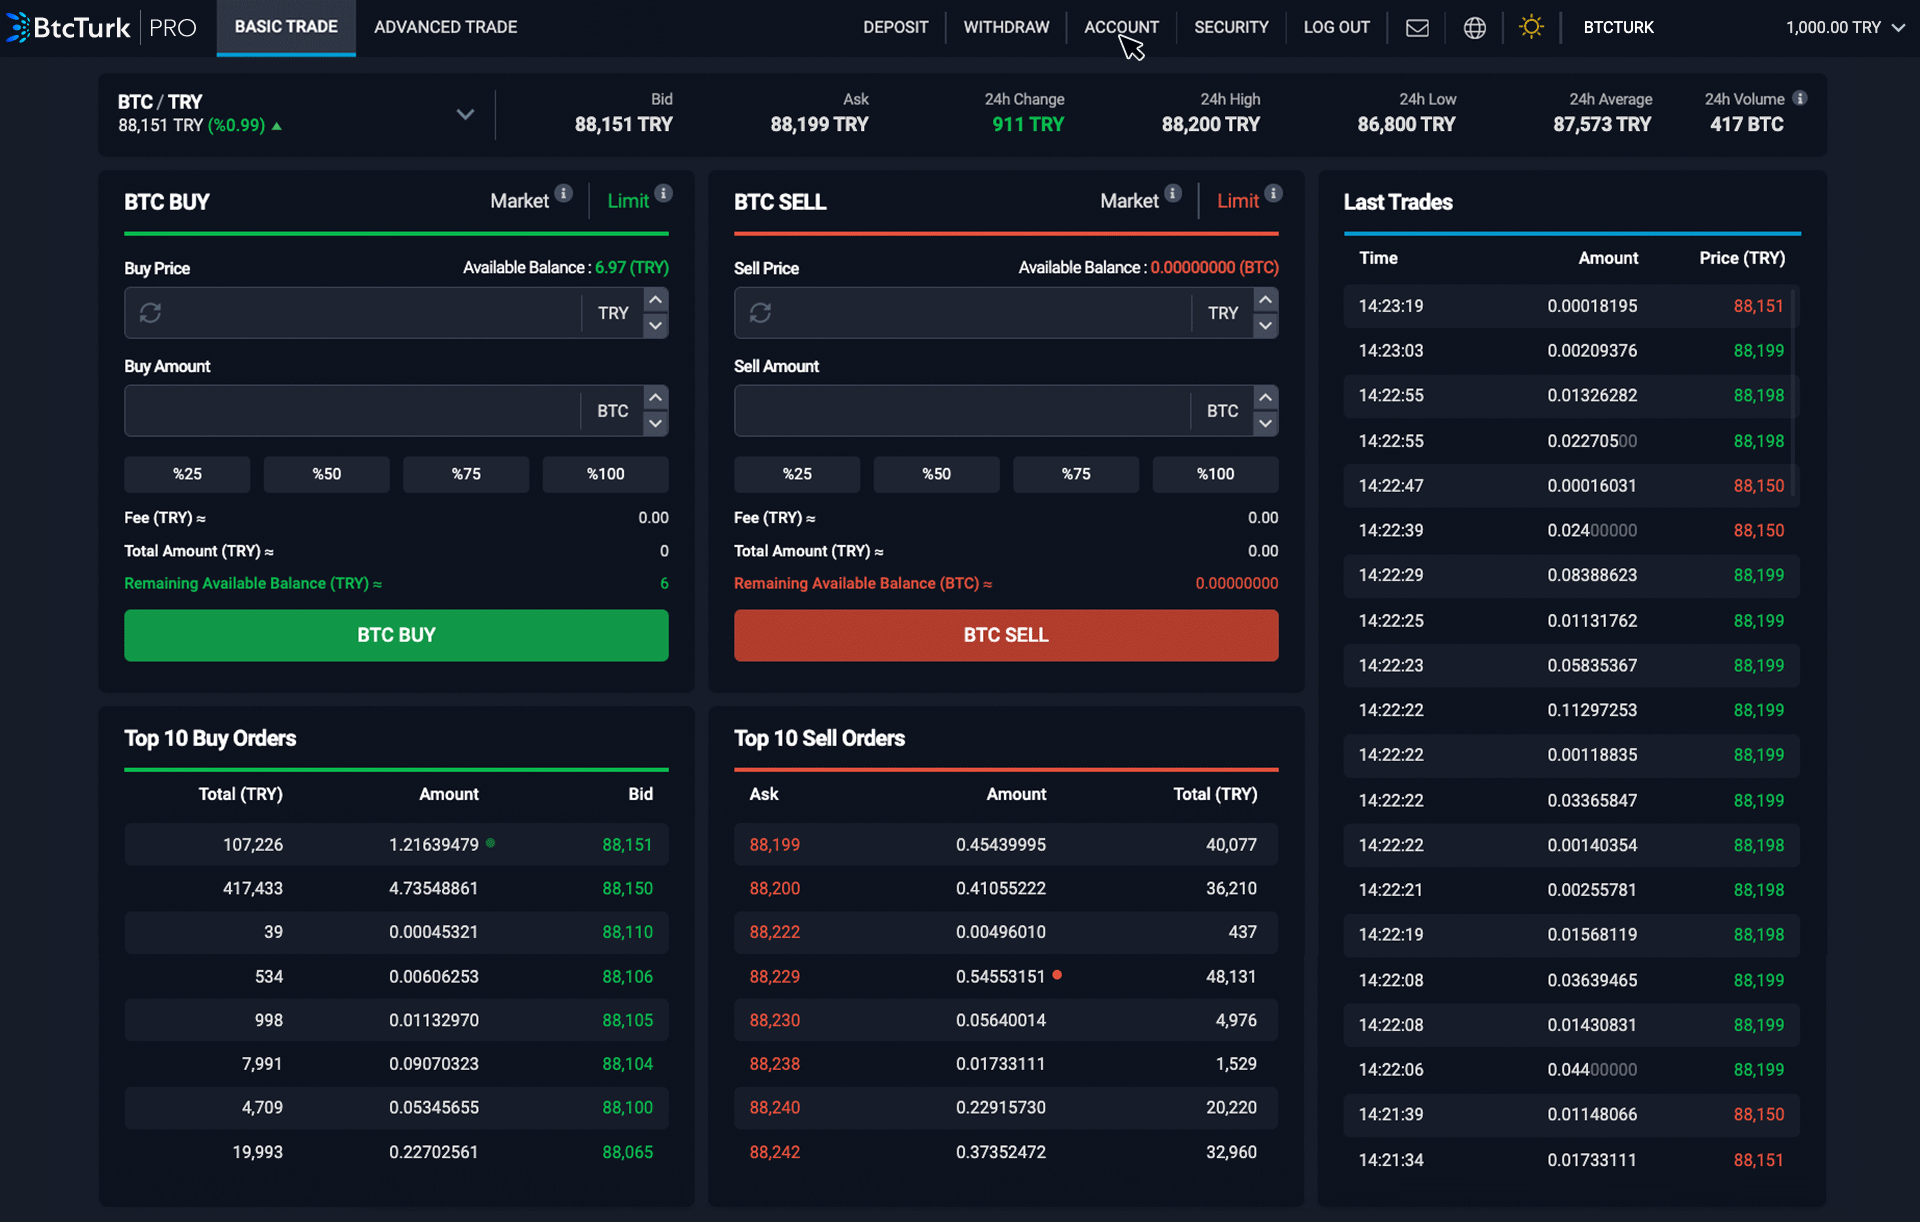Select %50 for the buy amount
This screenshot has width=1920, height=1222.
pos(326,474)
